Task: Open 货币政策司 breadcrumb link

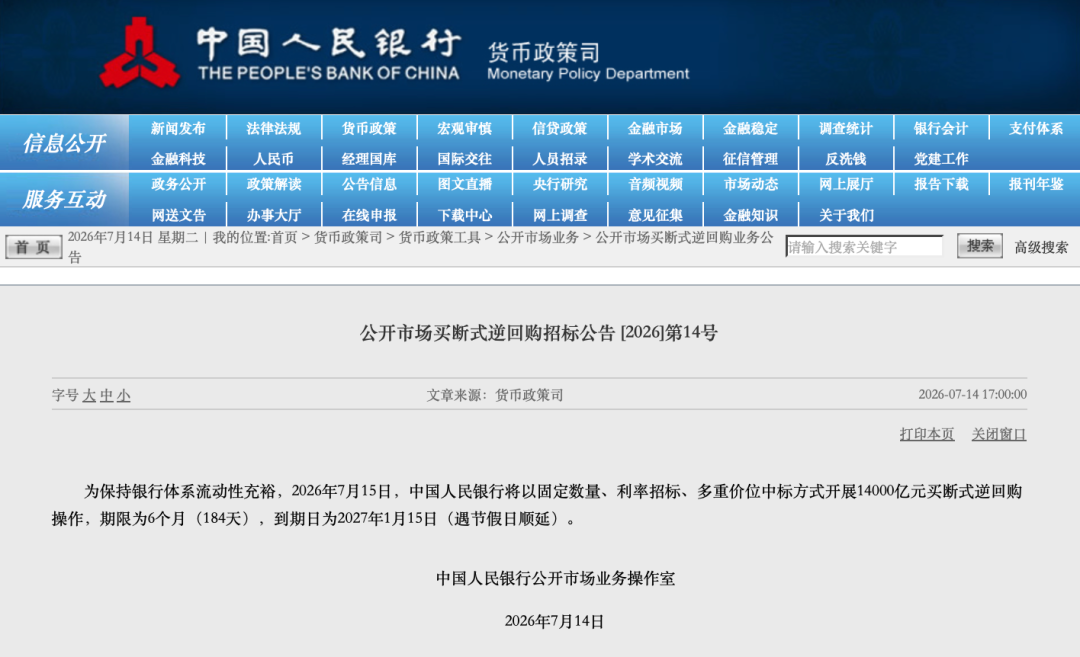Action: click(348, 238)
